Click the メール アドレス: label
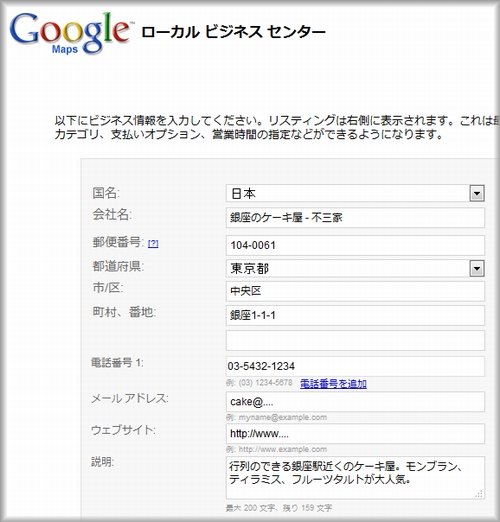This screenshot has width=500, height=522. (130, 398)
